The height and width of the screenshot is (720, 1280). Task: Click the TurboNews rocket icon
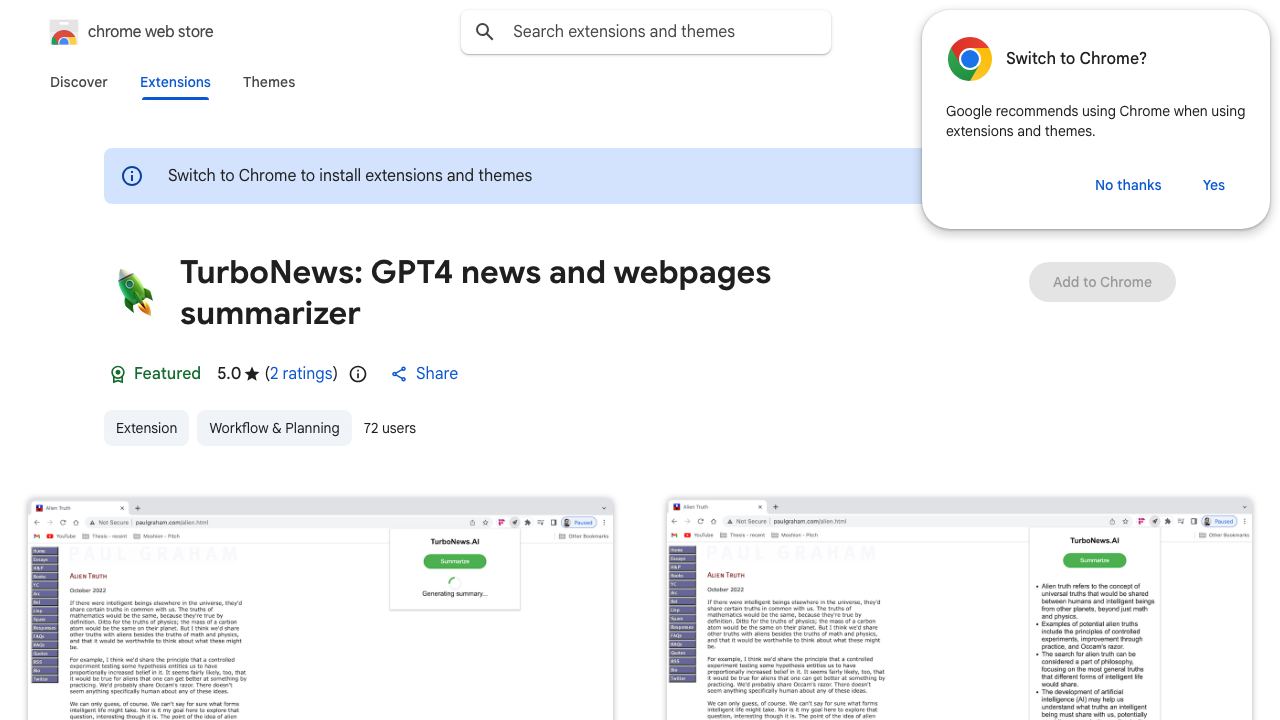click(136, 292)
